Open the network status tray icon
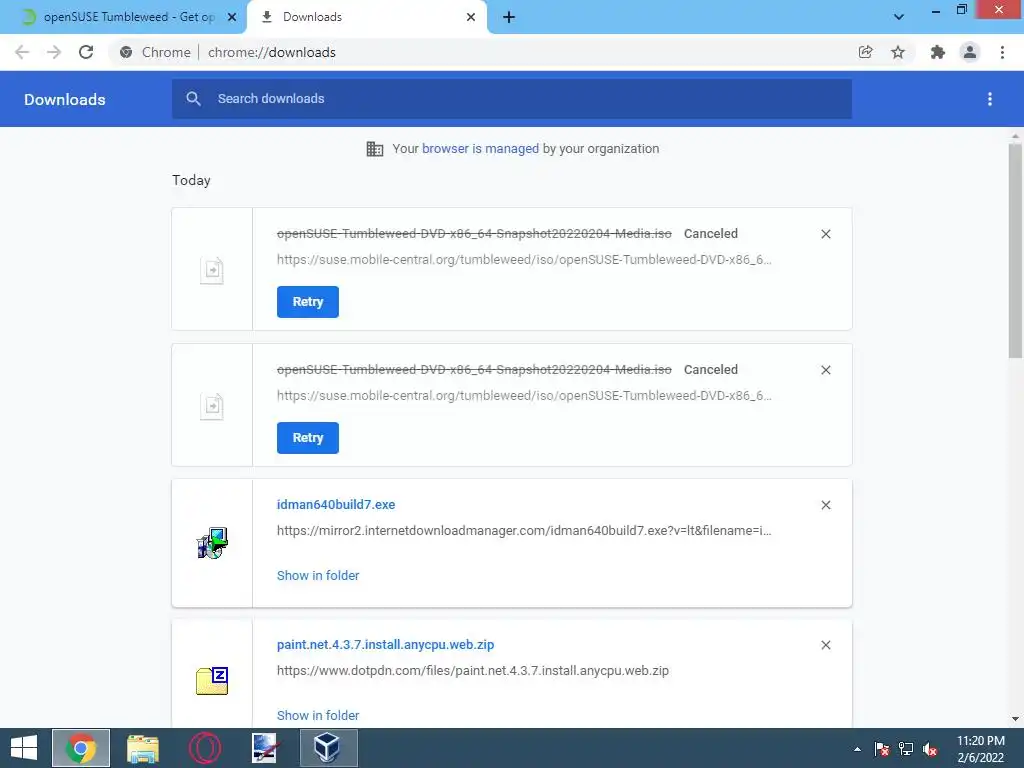This screenshot has width=1024, height=768. click(906, 749)
